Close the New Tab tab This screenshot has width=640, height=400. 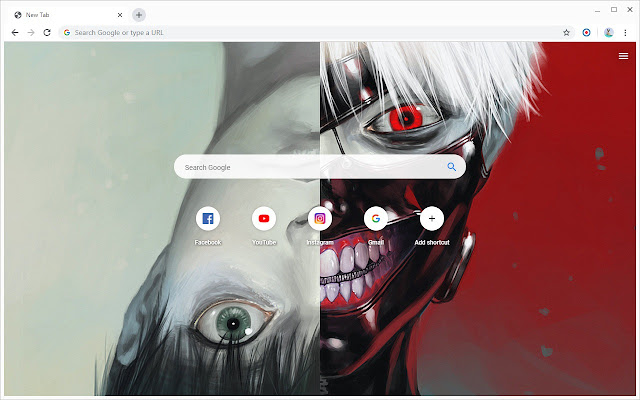[x=120, y=15]
